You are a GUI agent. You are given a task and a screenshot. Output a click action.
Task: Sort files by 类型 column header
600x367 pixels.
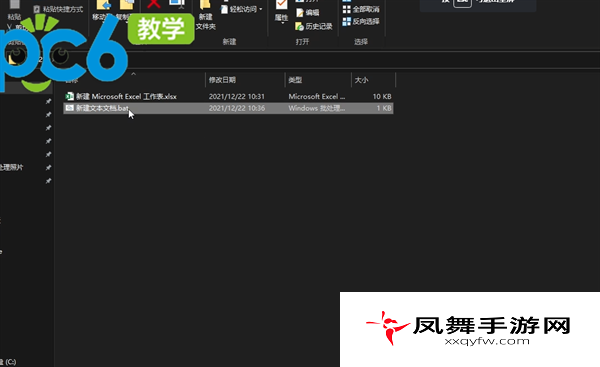point(295,80)
